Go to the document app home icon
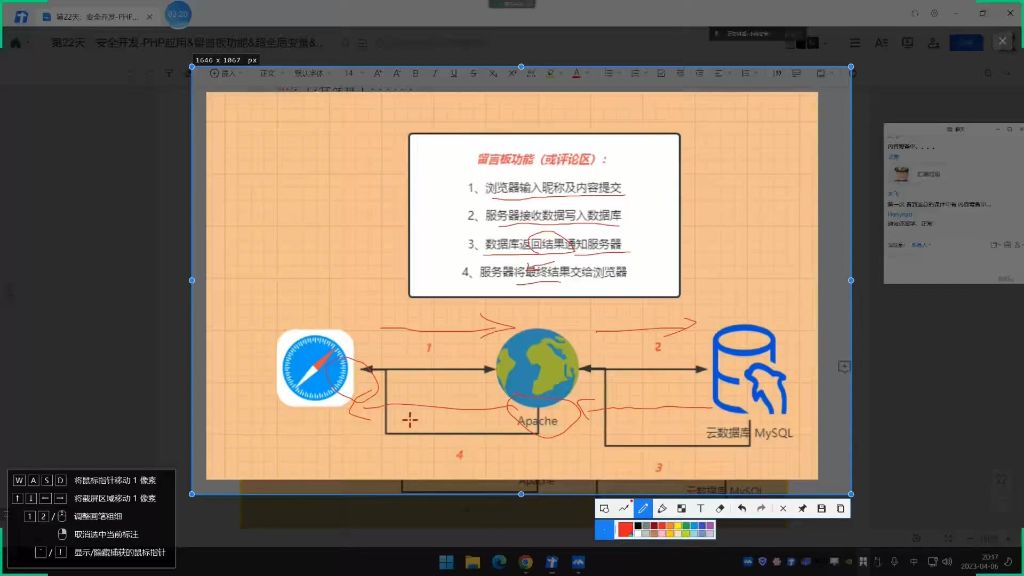This screenshot has width=1024, height=576. click(16, 43)
